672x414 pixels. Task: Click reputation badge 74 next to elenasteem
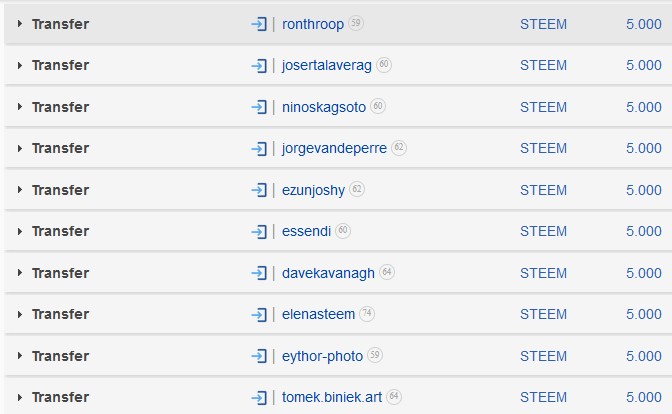[367, 313]
